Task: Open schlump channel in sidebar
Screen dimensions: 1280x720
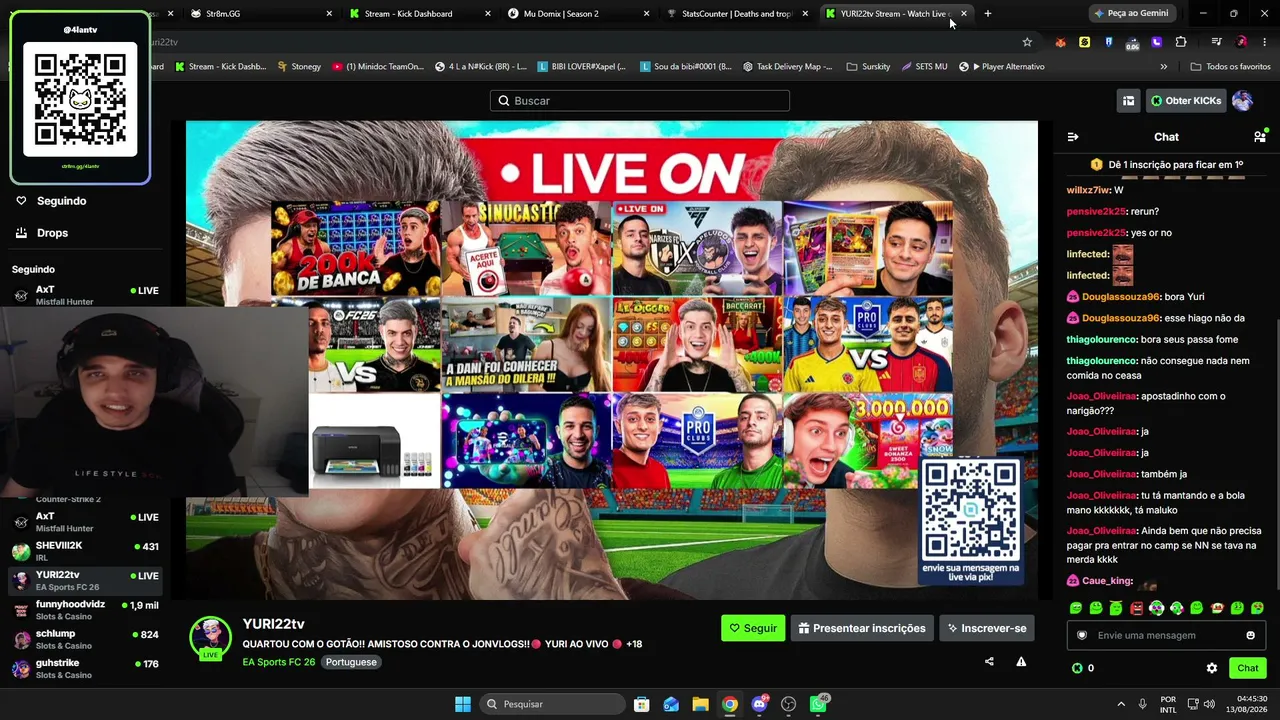Action: click(x=85, y=639)
